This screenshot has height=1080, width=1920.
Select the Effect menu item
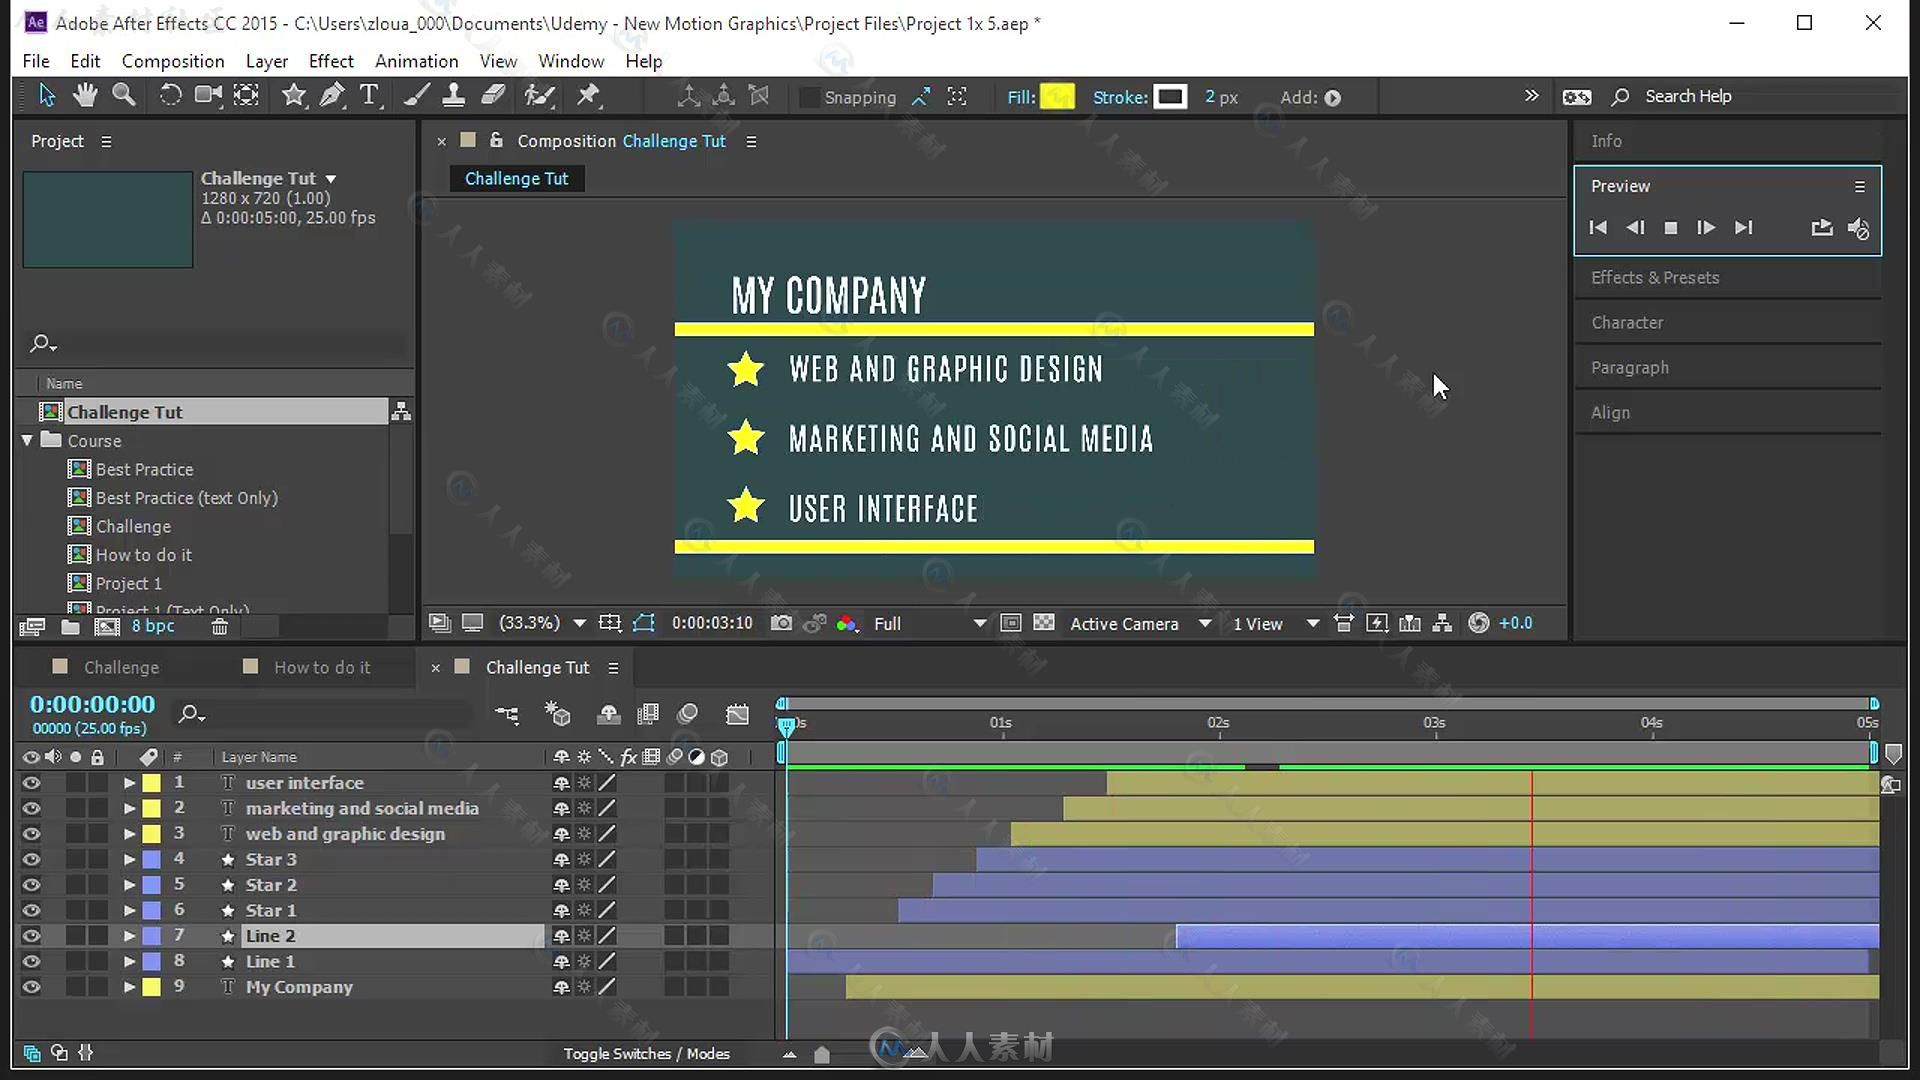(330, 61)
